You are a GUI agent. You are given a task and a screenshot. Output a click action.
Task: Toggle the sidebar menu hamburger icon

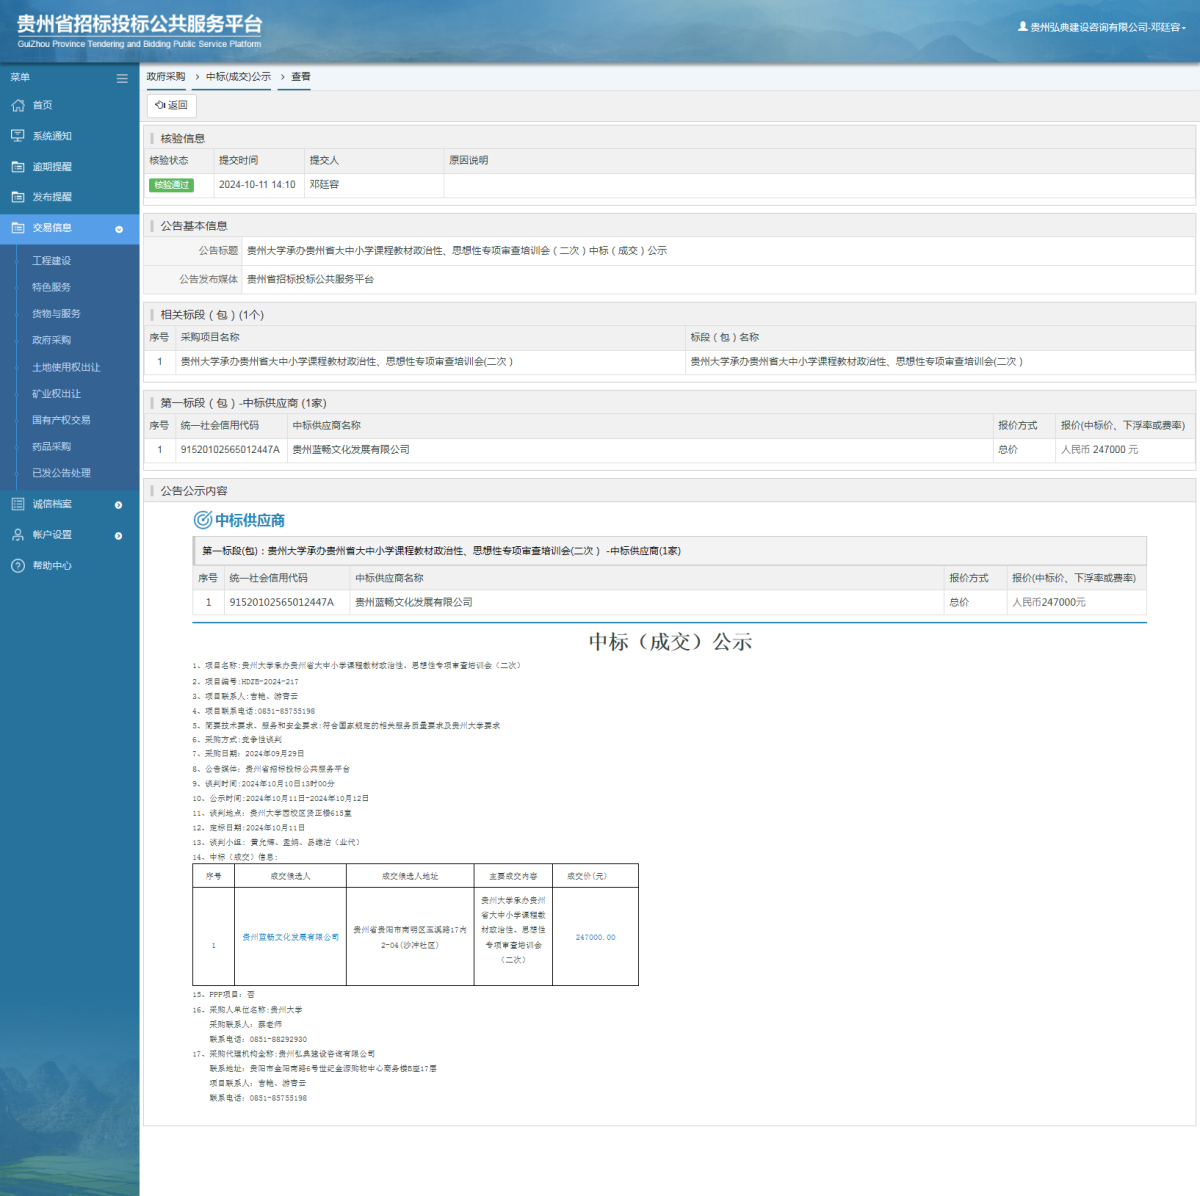click(122, 78)
